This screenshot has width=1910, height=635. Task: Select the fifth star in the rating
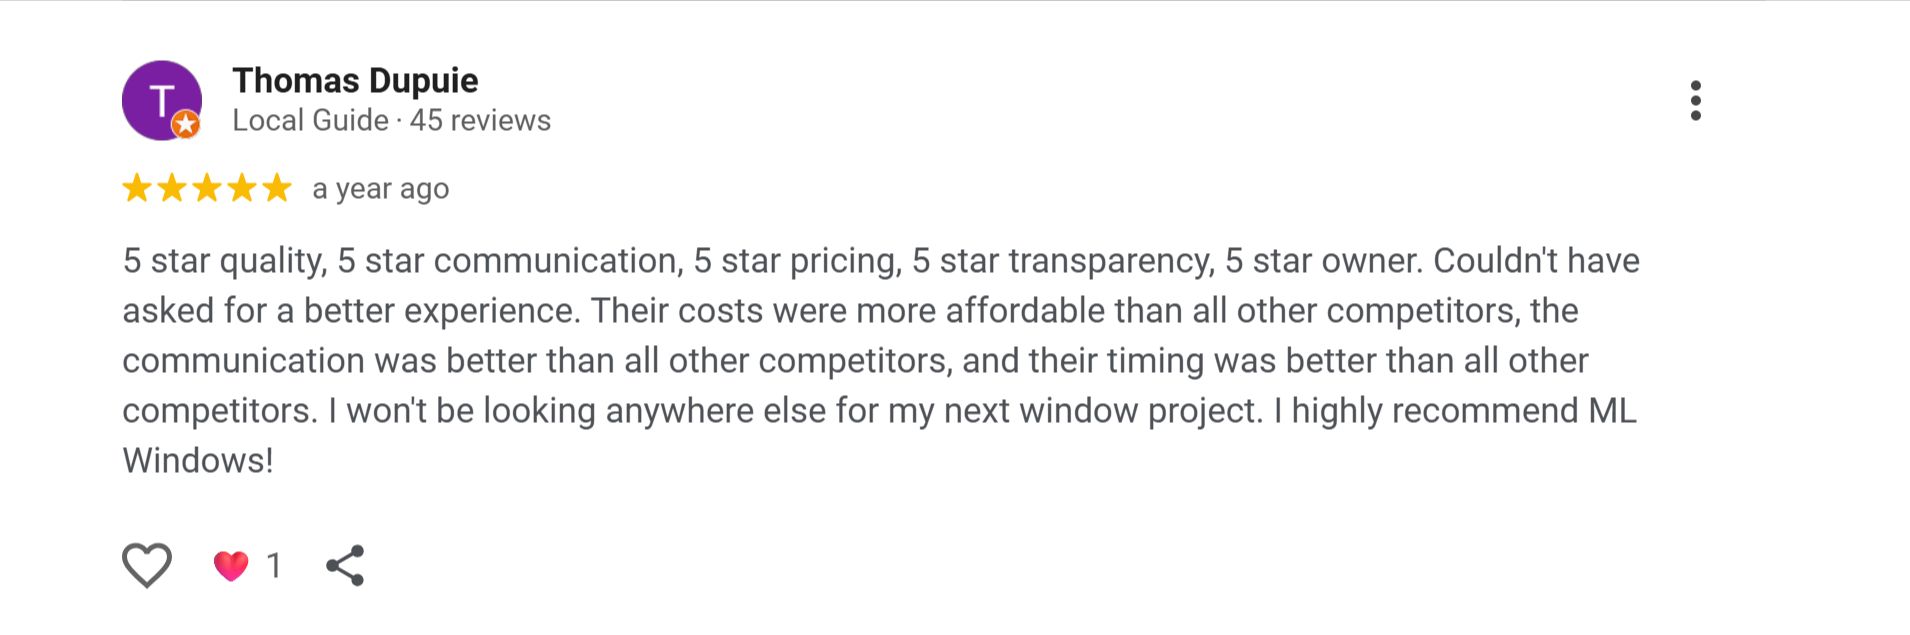tap(275, 188)
